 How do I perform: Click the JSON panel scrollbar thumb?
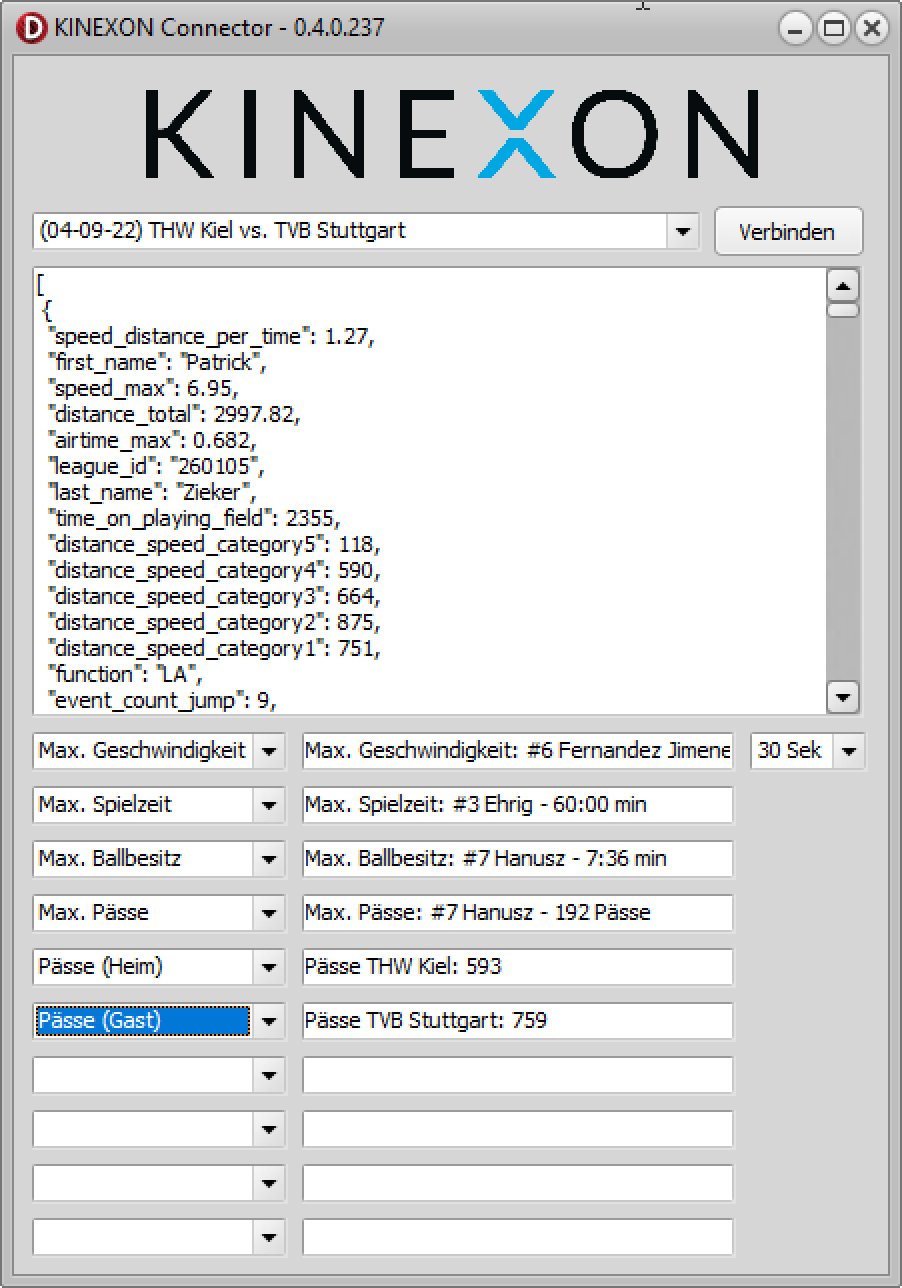(x=844, y=311)
